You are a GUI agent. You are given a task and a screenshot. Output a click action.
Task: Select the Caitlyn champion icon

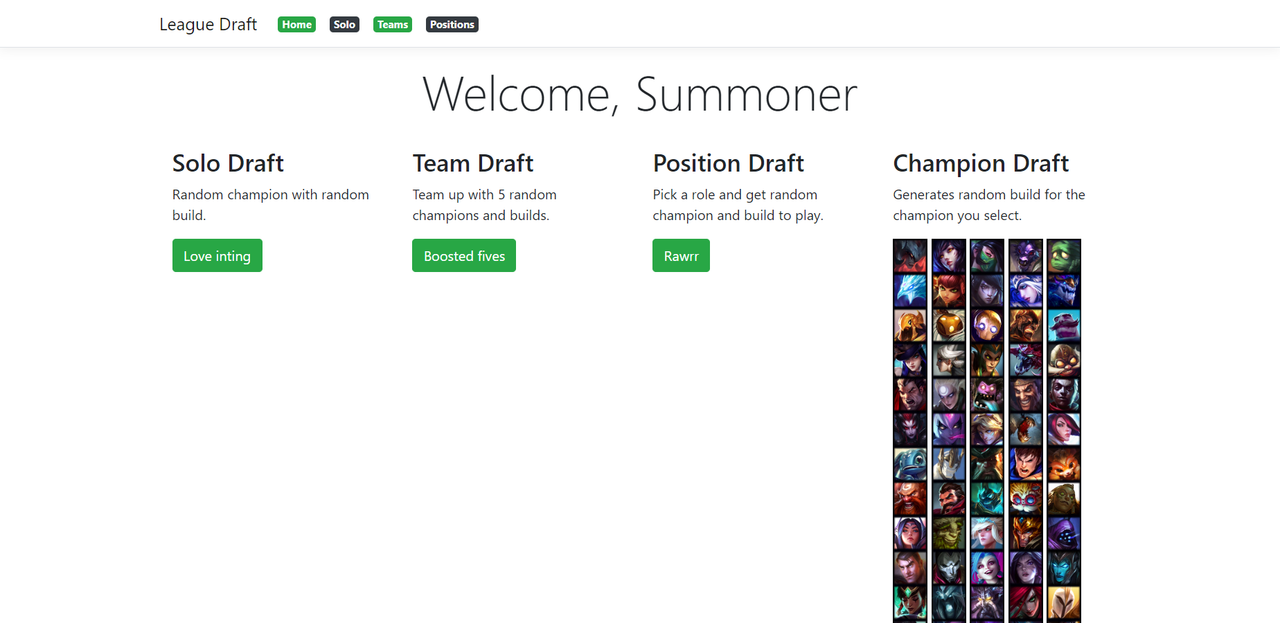point(910,360)
